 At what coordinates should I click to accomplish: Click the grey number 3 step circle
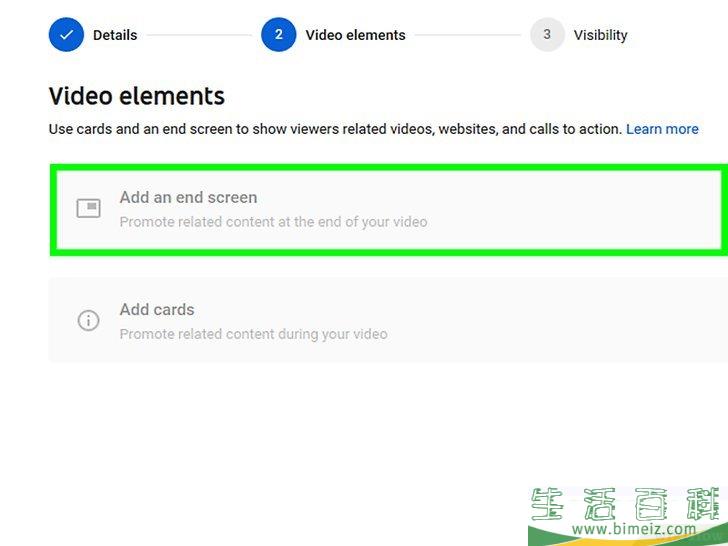point(547,35)
